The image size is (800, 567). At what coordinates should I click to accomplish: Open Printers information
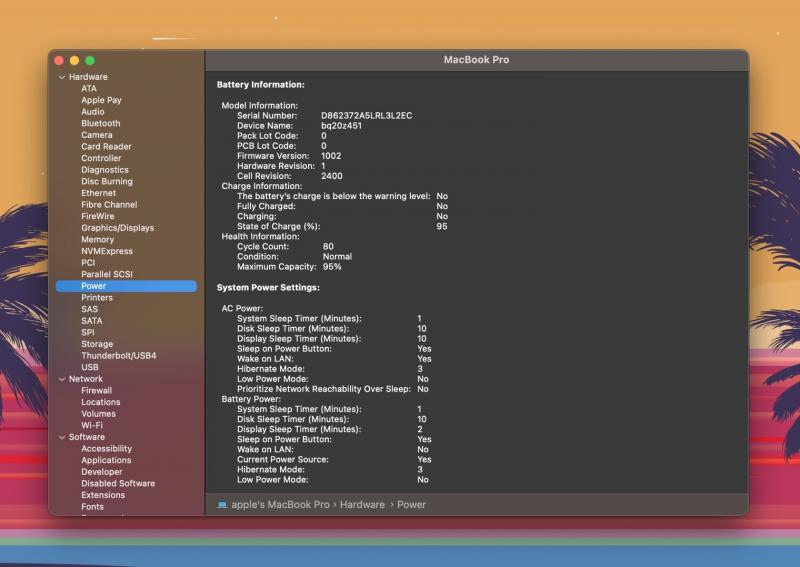tap(97, 298)
